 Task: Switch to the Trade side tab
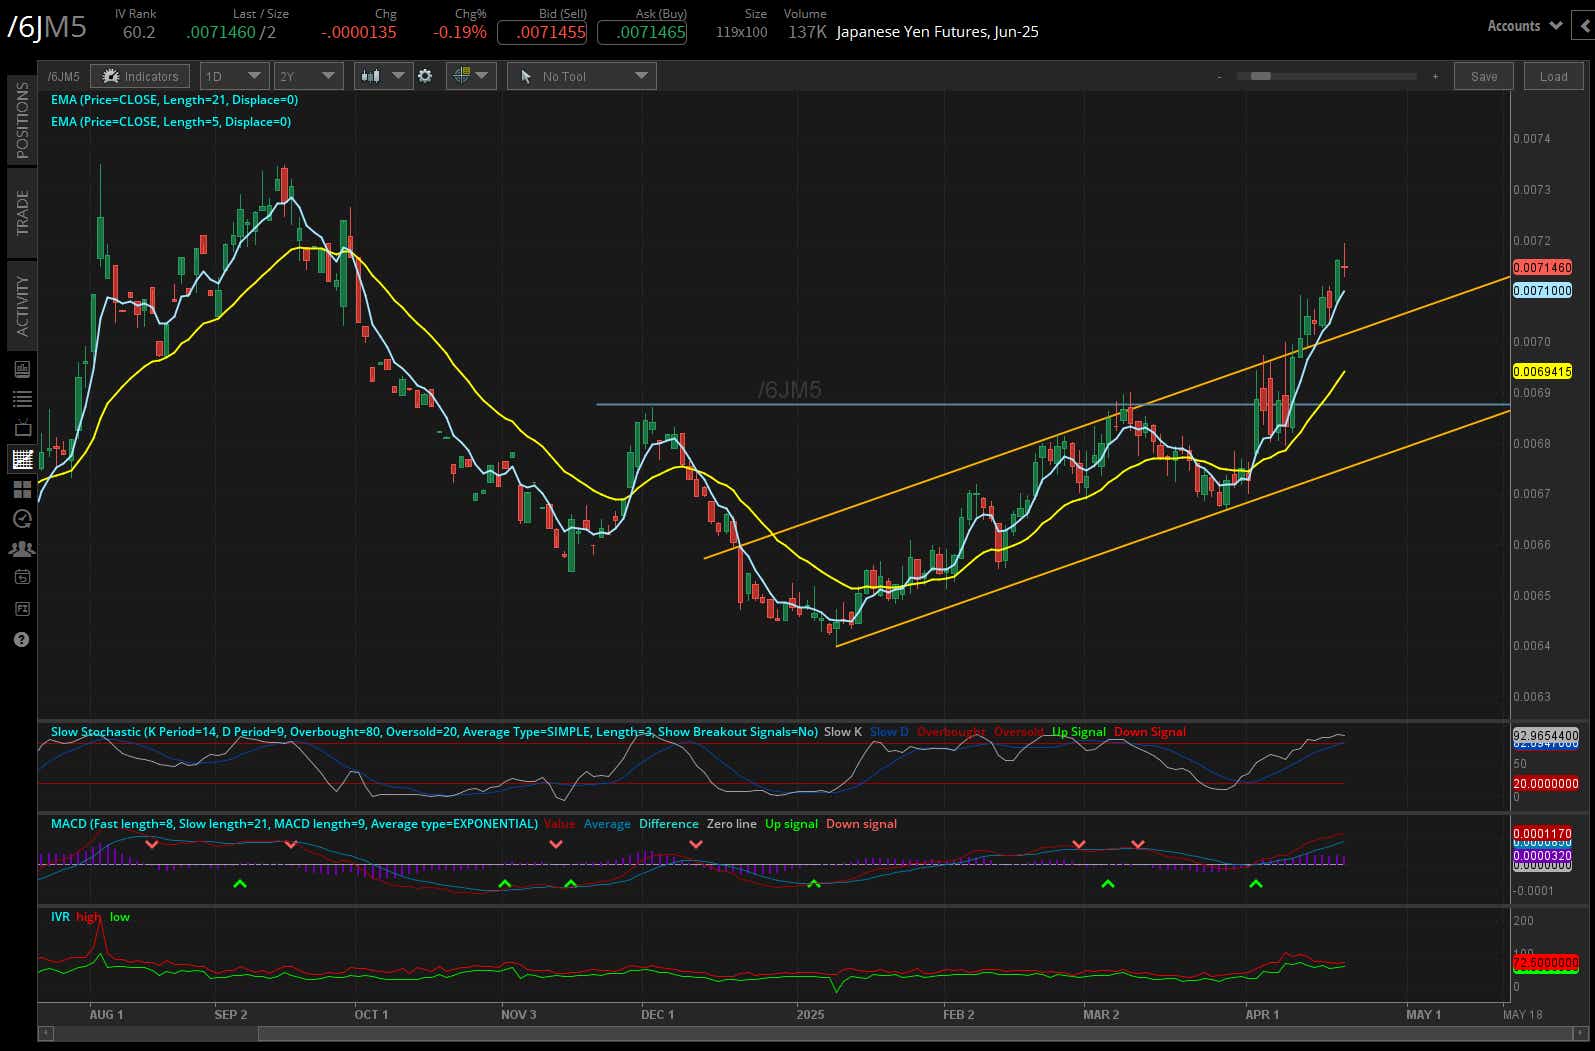coord(22,212)
